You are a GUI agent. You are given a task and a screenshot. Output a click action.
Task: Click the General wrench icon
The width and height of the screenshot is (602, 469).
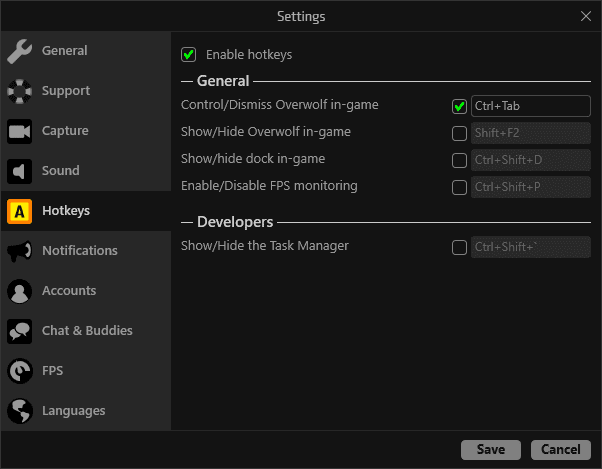[x=19, y=51]
